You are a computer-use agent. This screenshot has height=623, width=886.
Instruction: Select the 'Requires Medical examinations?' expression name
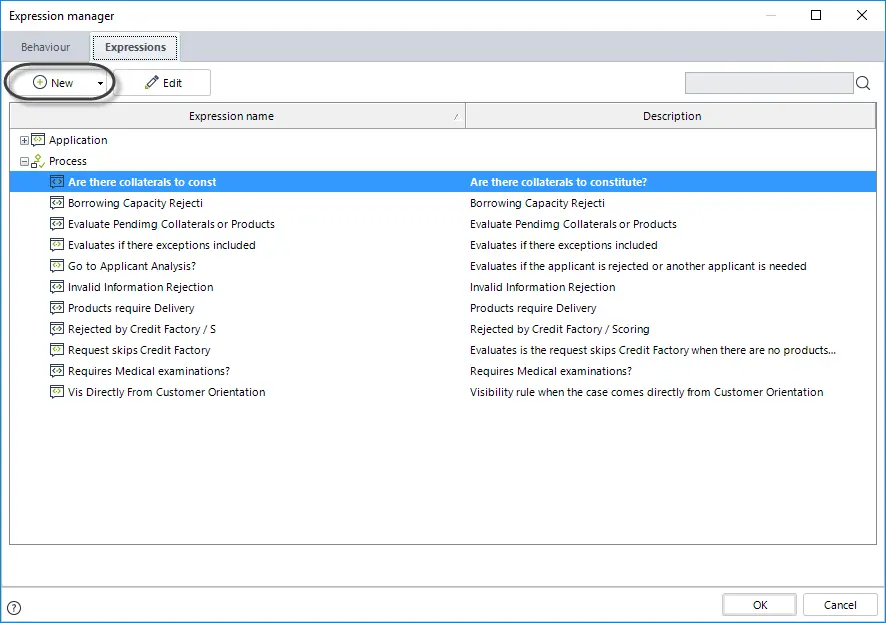point(149,371)
